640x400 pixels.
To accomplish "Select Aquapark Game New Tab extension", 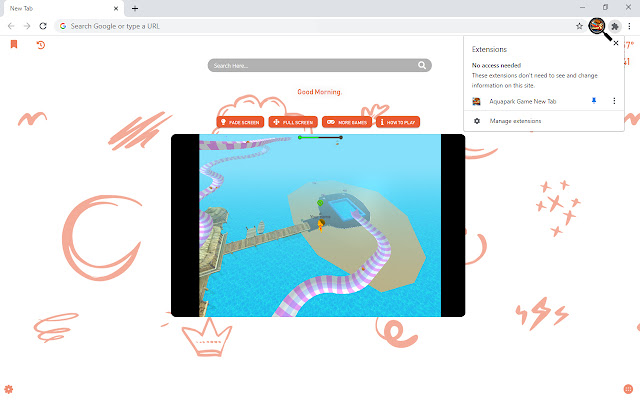I will pyautogui.click(x=522, y=101).
